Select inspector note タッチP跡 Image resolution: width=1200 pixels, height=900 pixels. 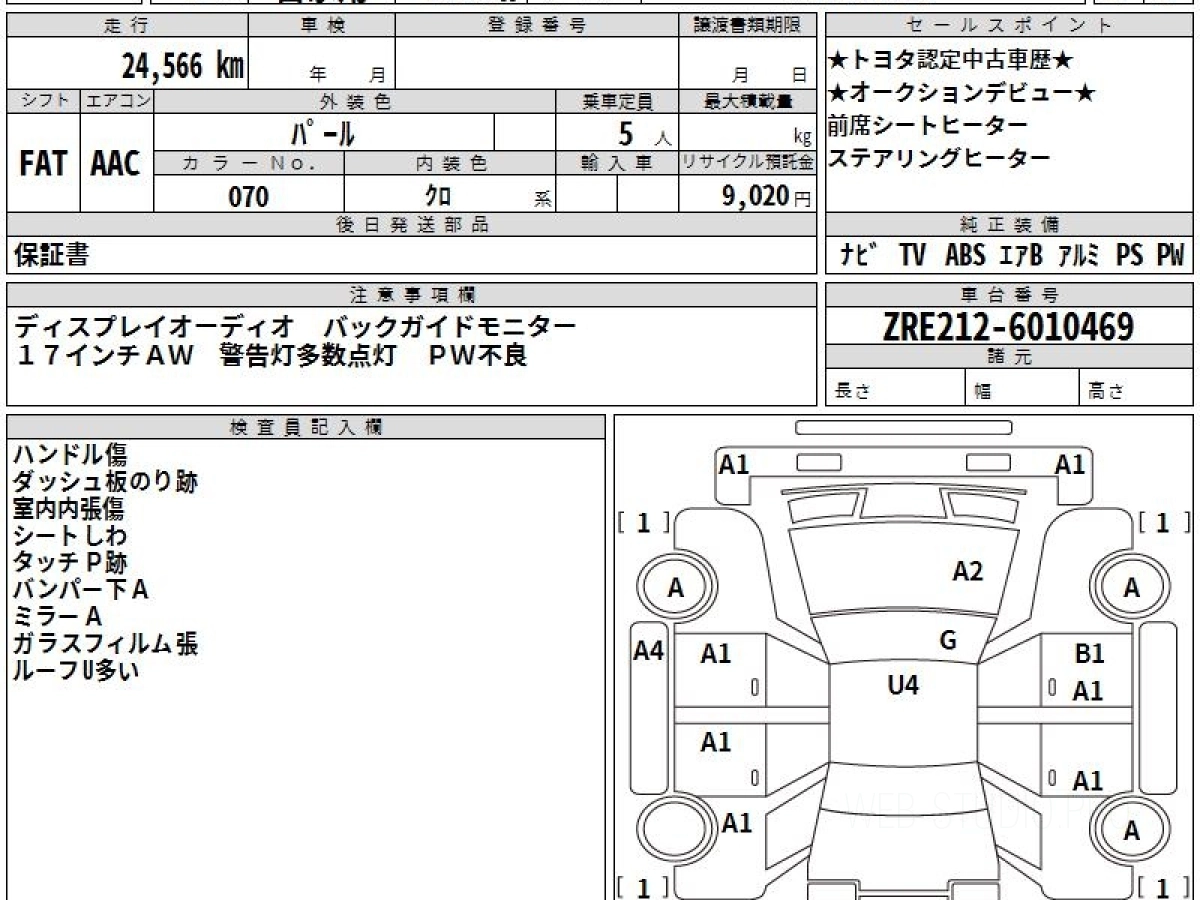(x=70, y=563)
